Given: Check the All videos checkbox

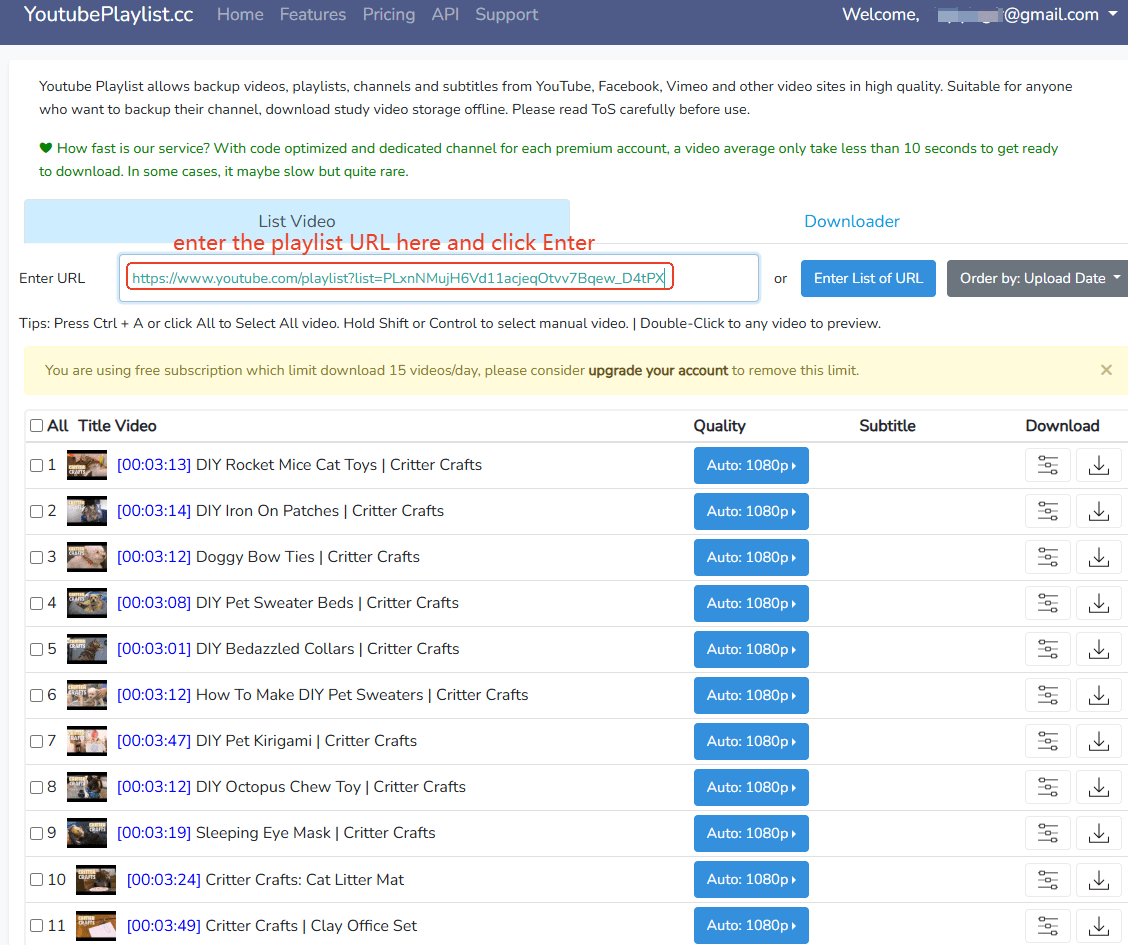Looking at the screenshot, I should pyautogui.click(x=37, y=426).
